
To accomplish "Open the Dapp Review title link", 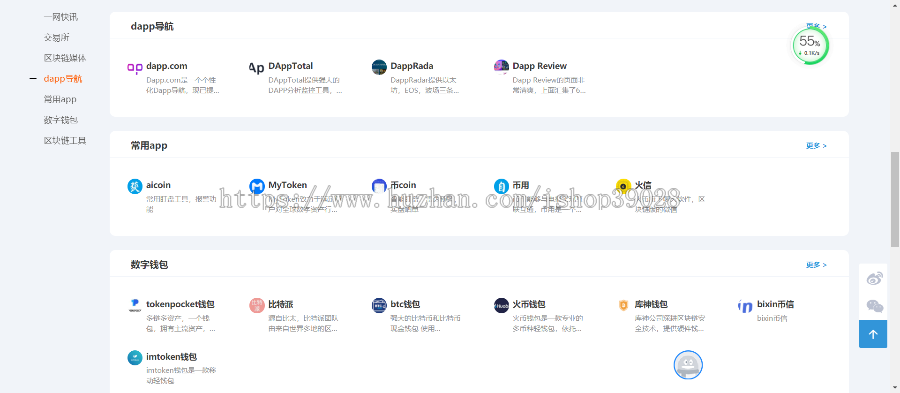I will (540, 66).
